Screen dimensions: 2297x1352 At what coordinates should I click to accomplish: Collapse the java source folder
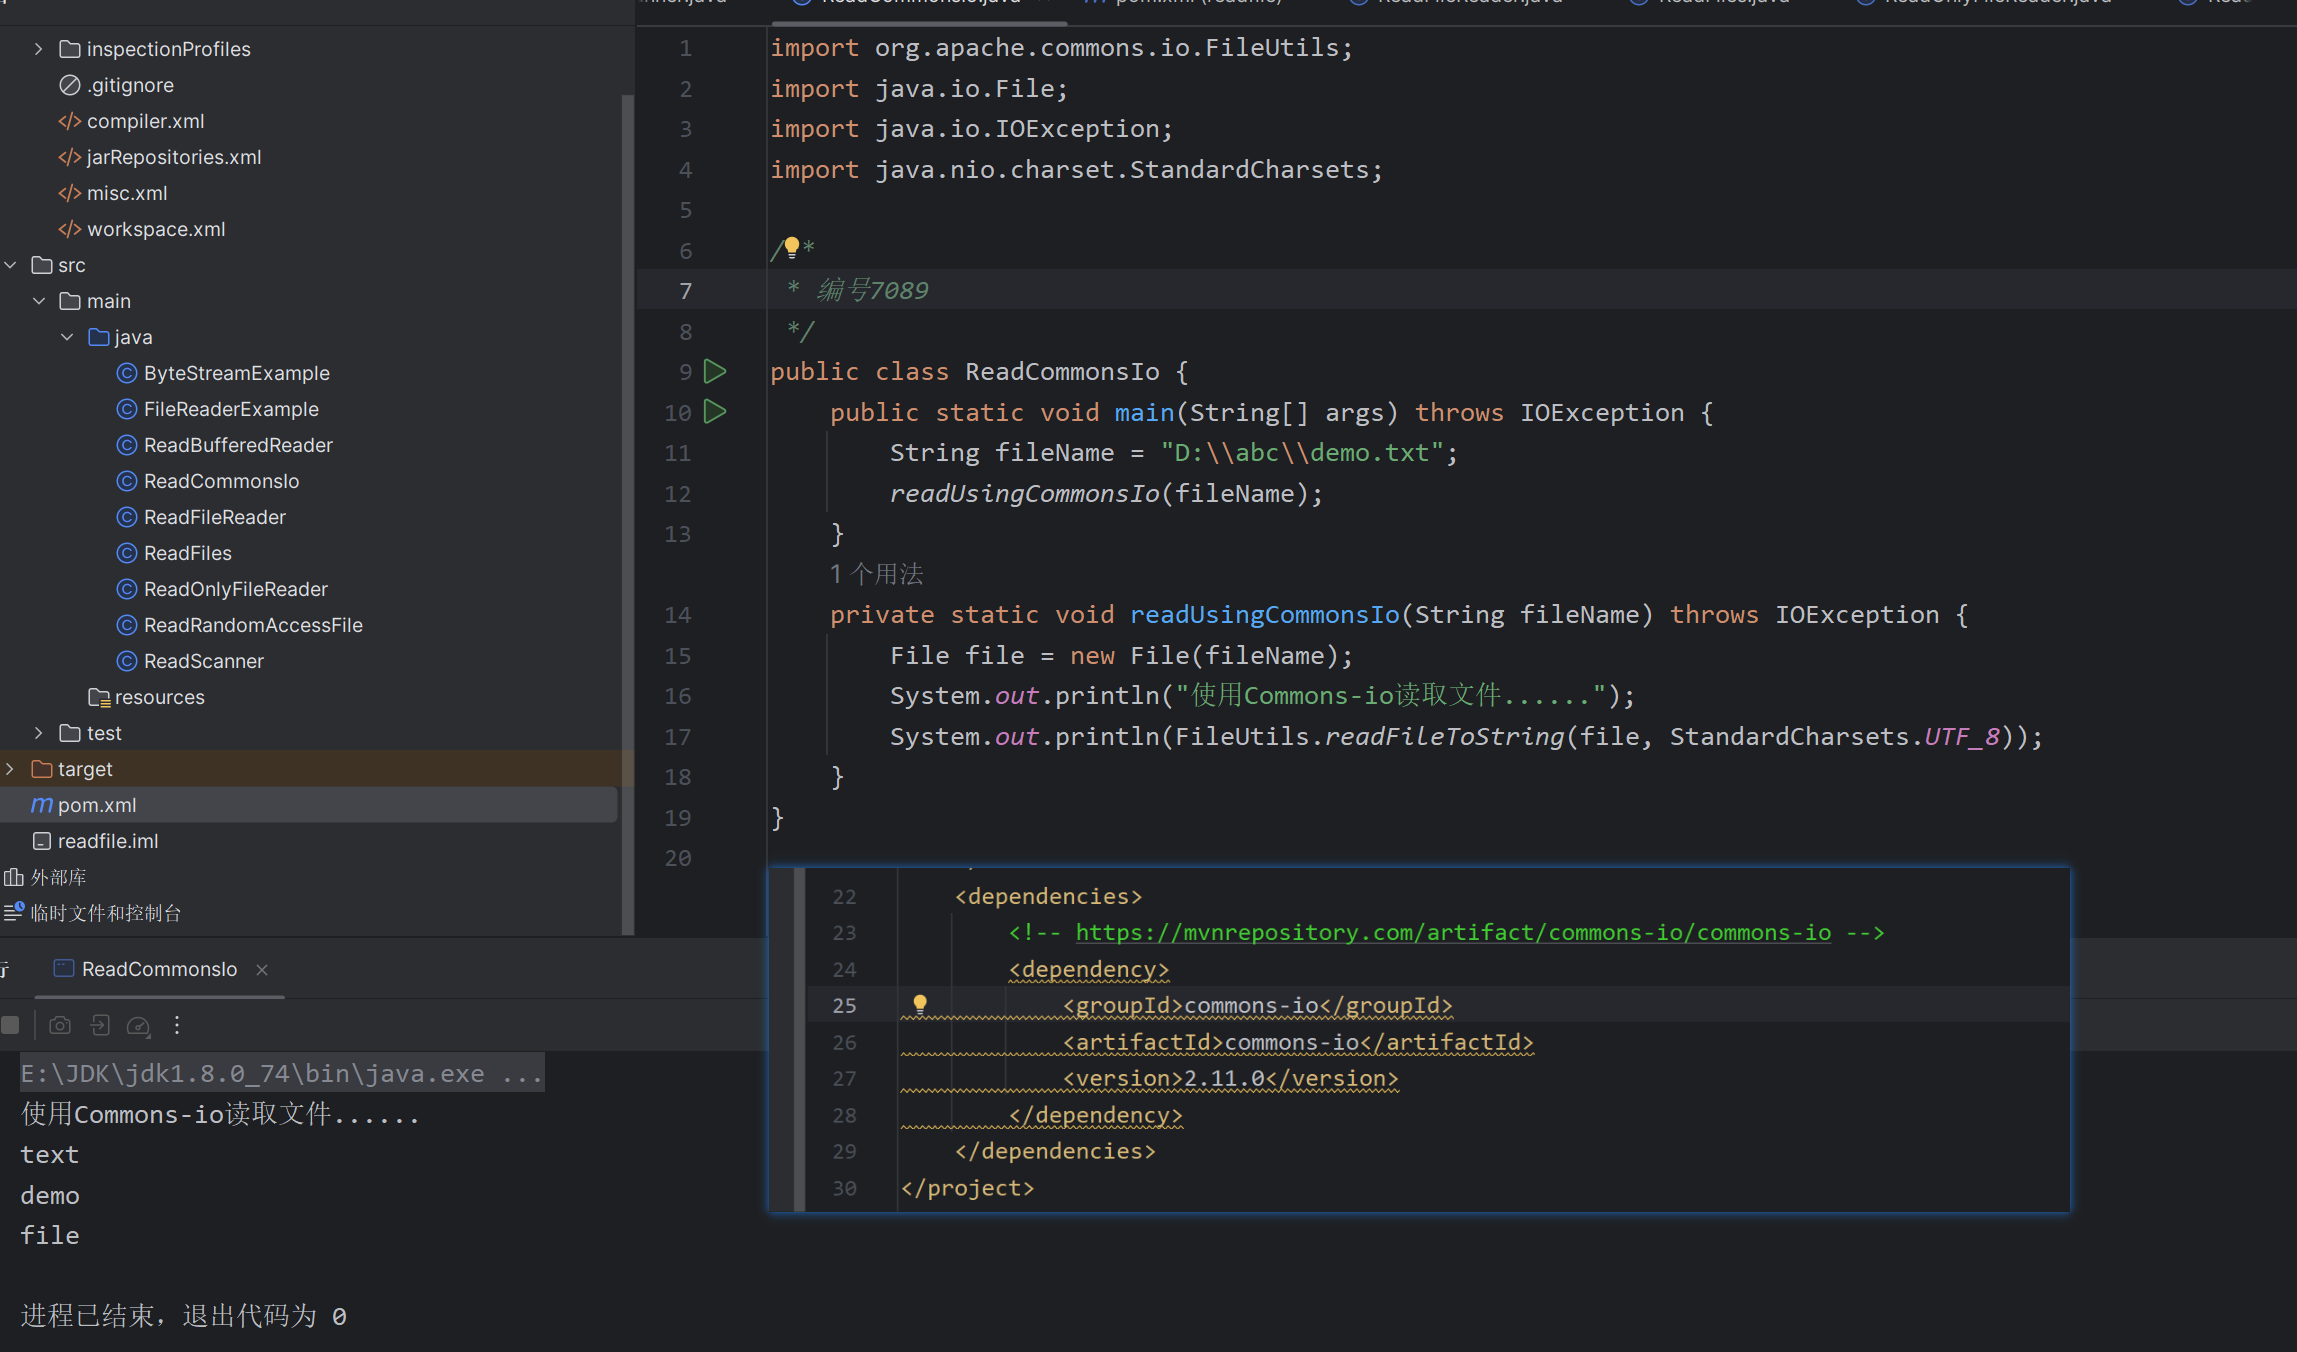(x=67, y=337)
